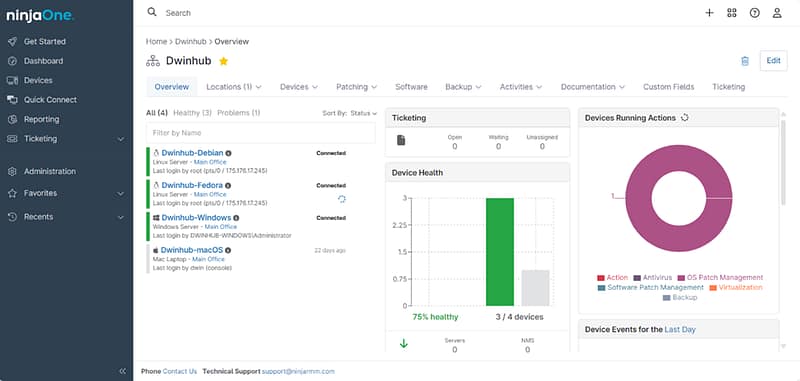Click the Ticketing icon in sidebar
The height and width of the screenshot is (381, 800).
(13, 139)
